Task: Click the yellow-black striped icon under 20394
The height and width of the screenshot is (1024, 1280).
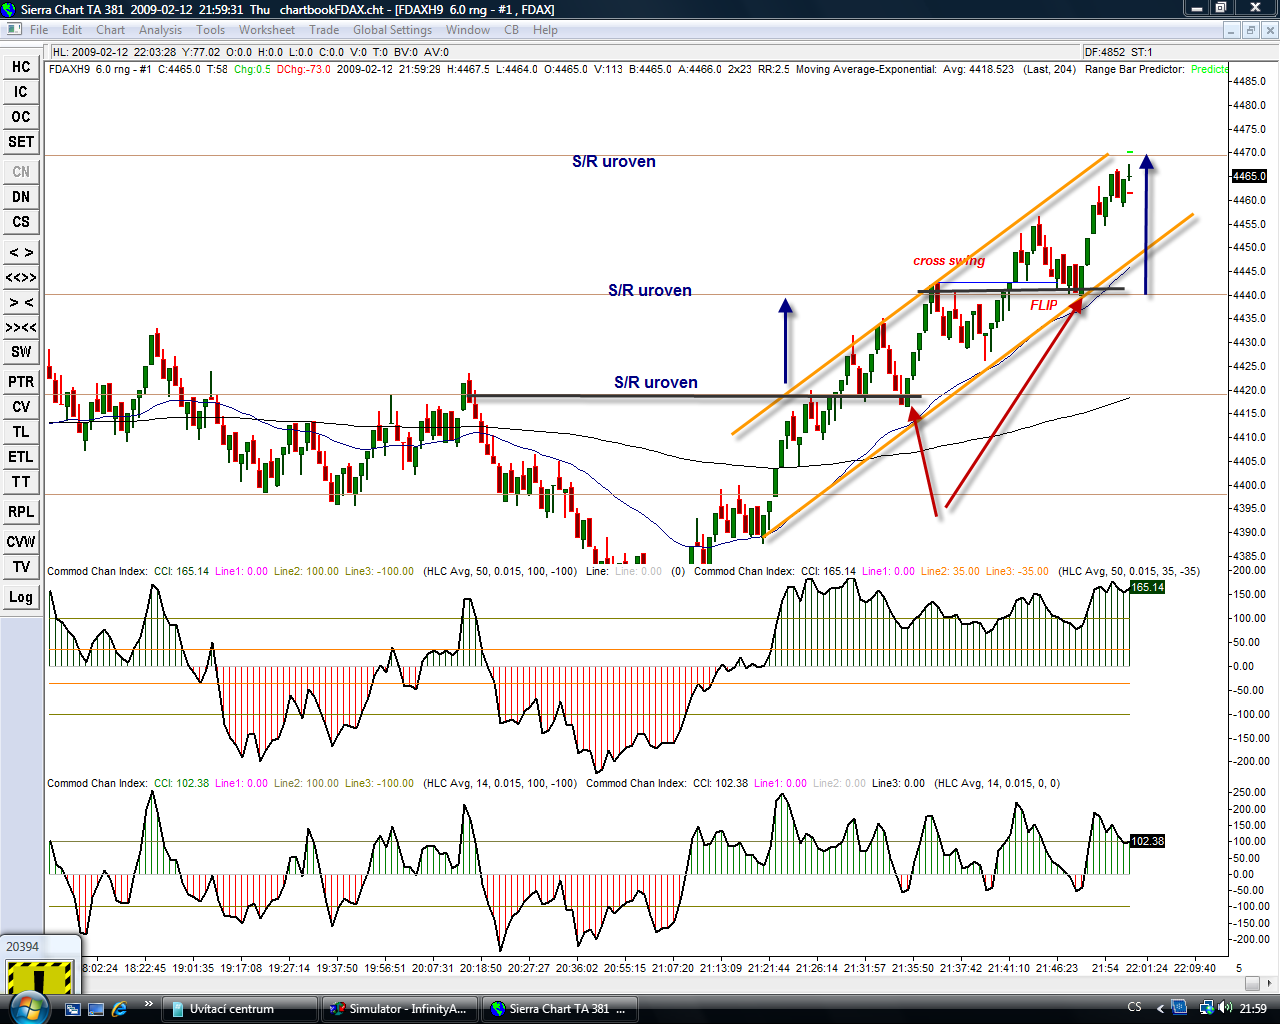Action: click(40, 976)
